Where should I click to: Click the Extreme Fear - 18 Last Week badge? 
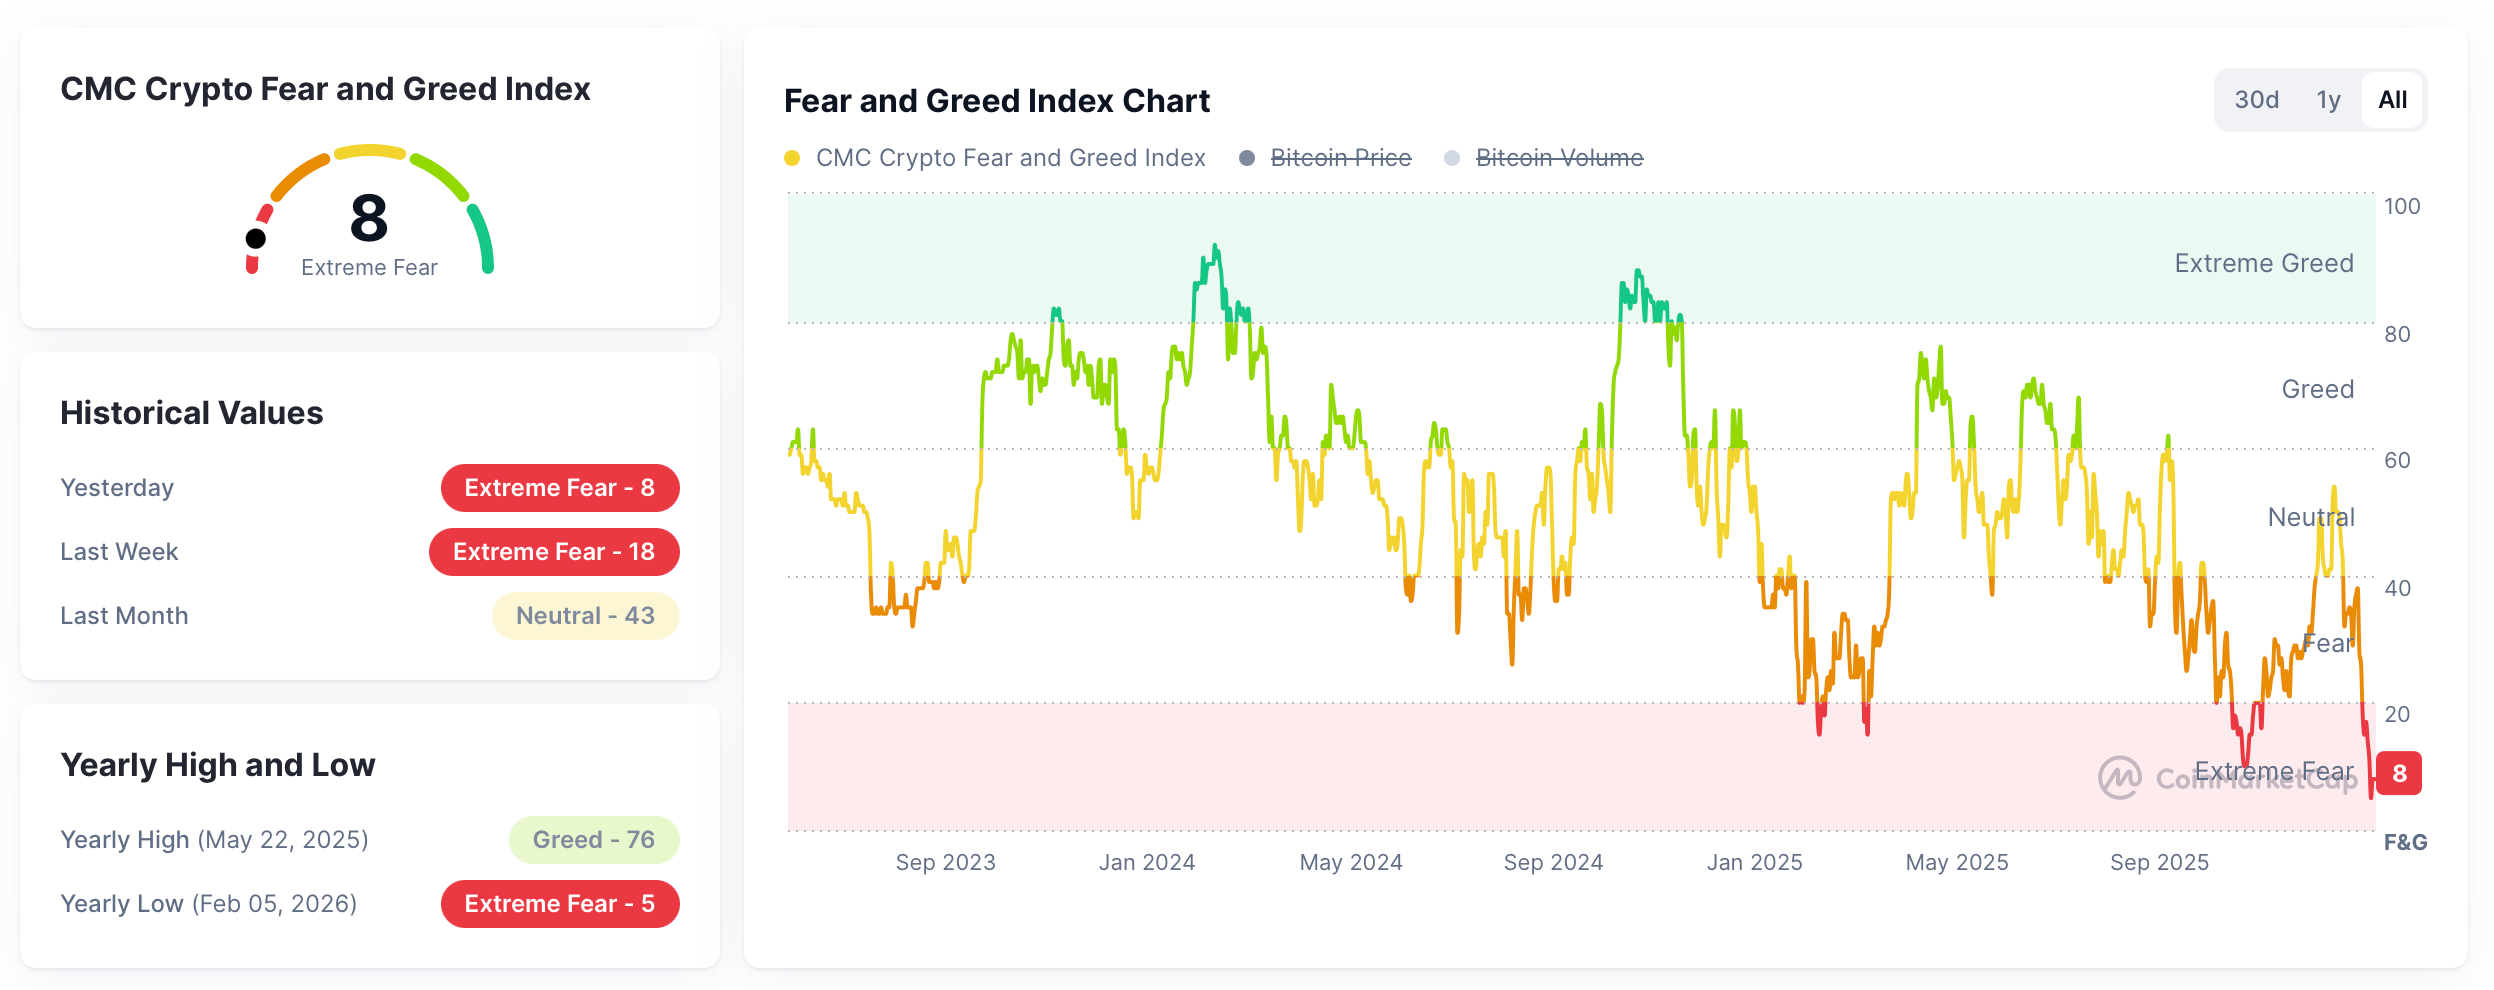tap(554, 551)
